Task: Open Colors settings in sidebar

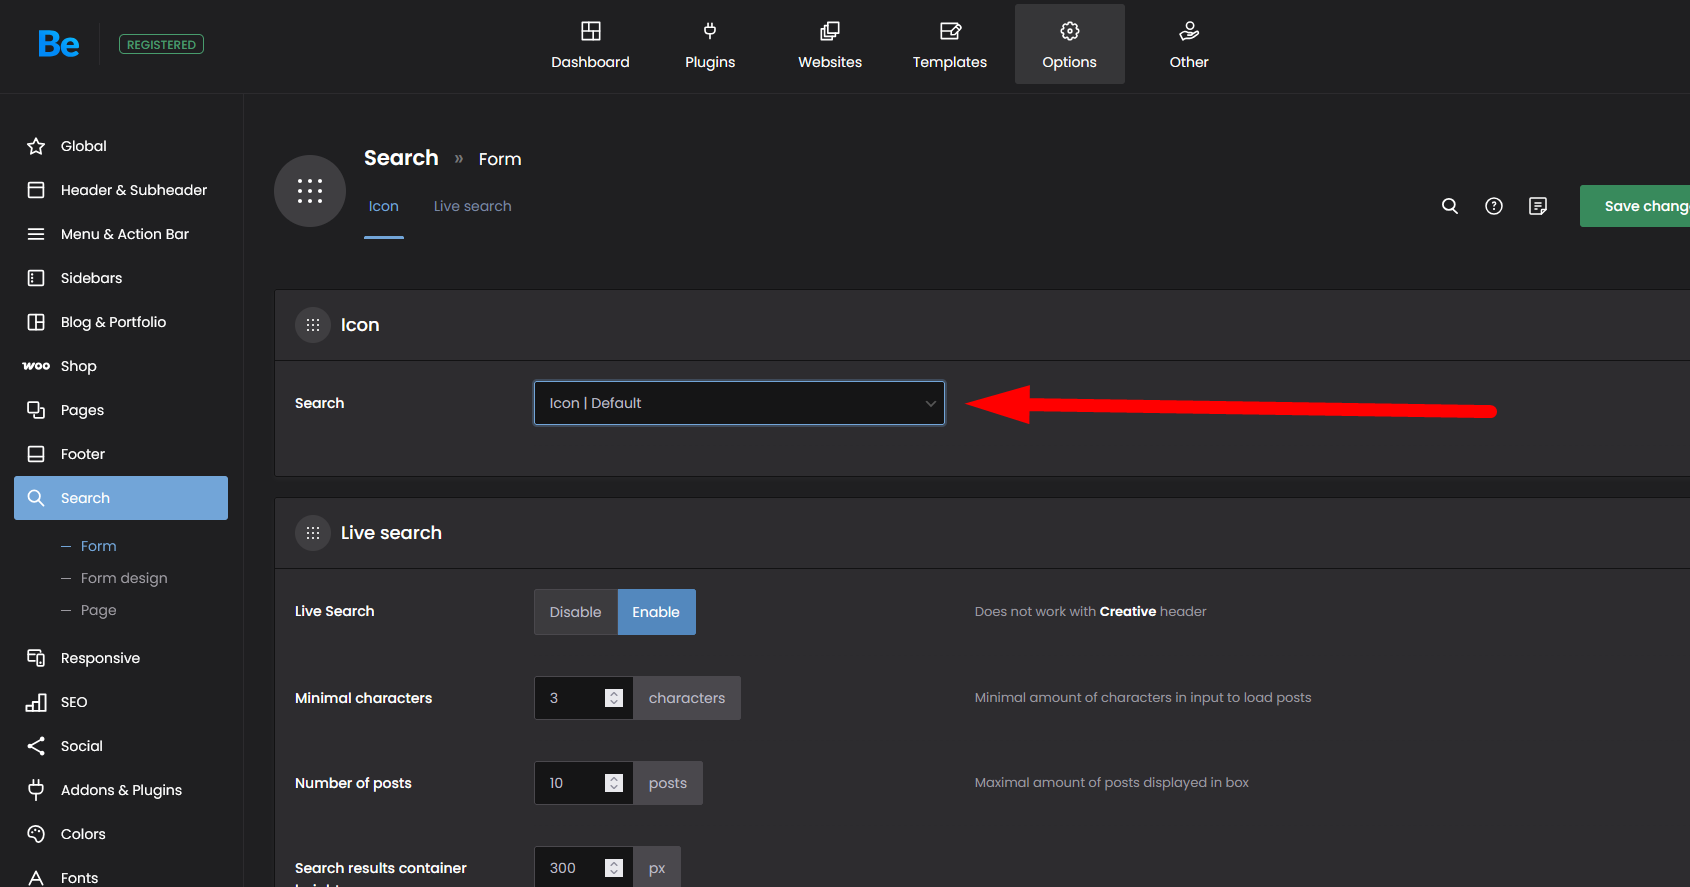Action: point(83,834)
